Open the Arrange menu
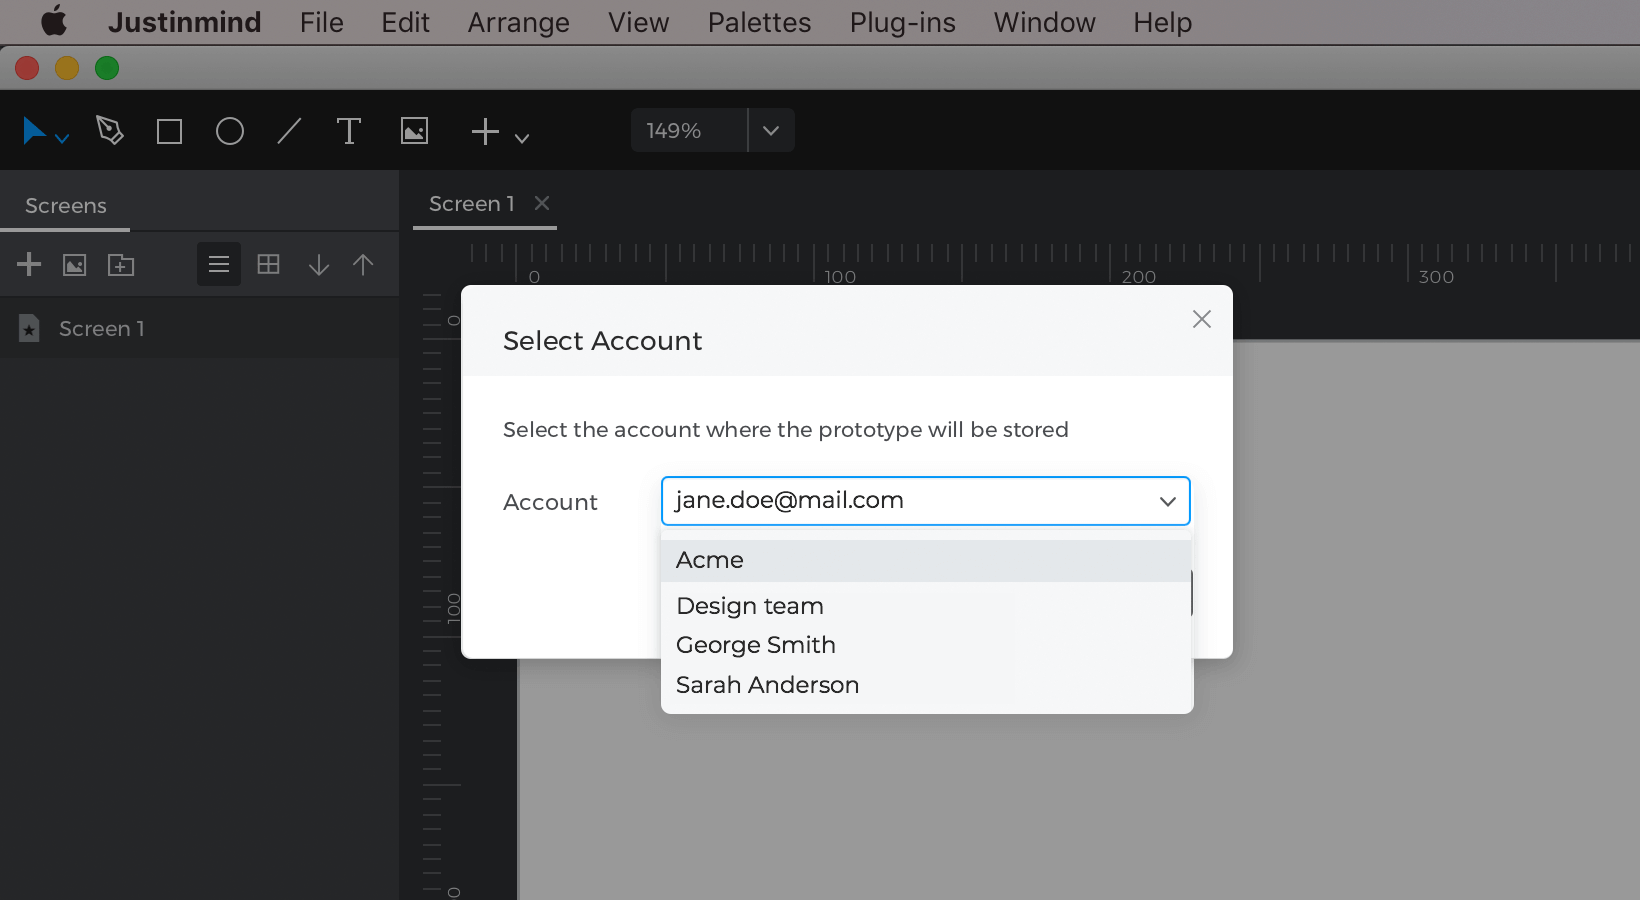 [518, 22]
